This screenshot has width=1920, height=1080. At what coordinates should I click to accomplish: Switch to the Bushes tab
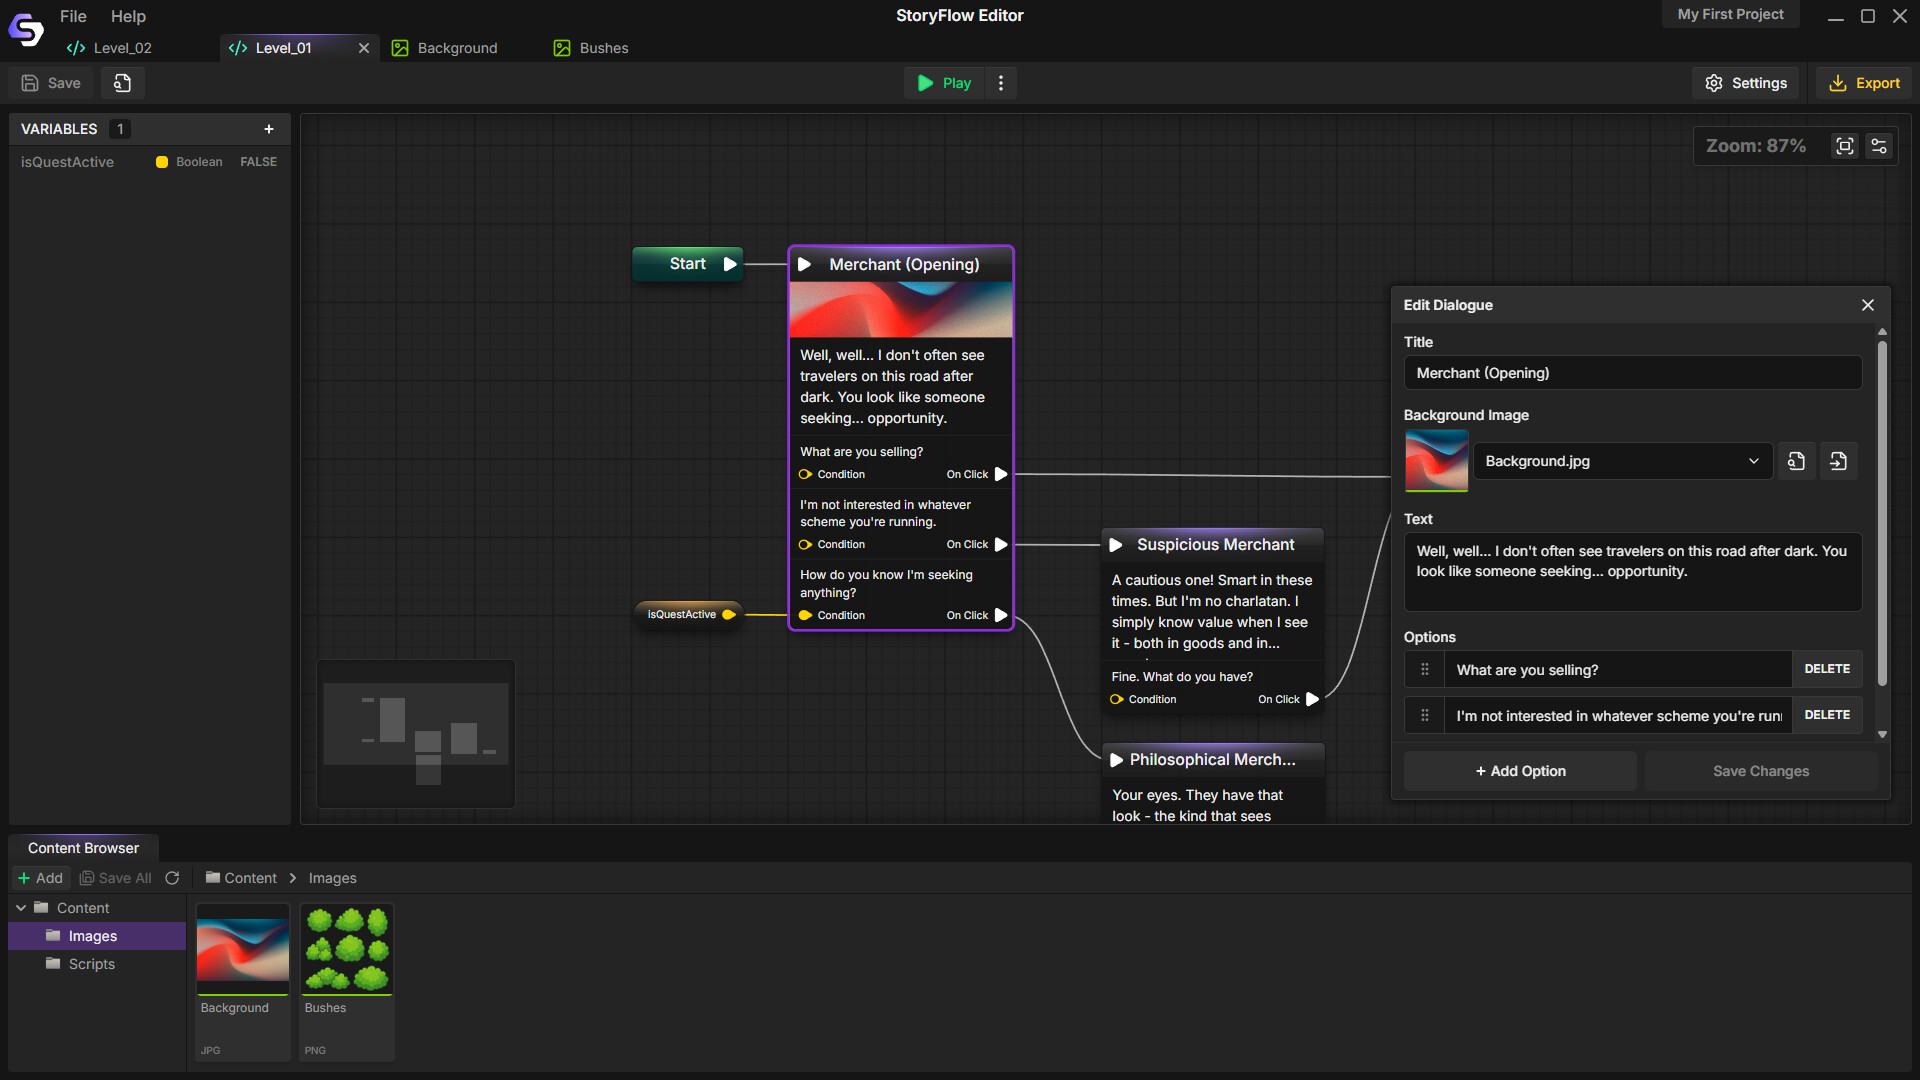(x=592, y=48)
